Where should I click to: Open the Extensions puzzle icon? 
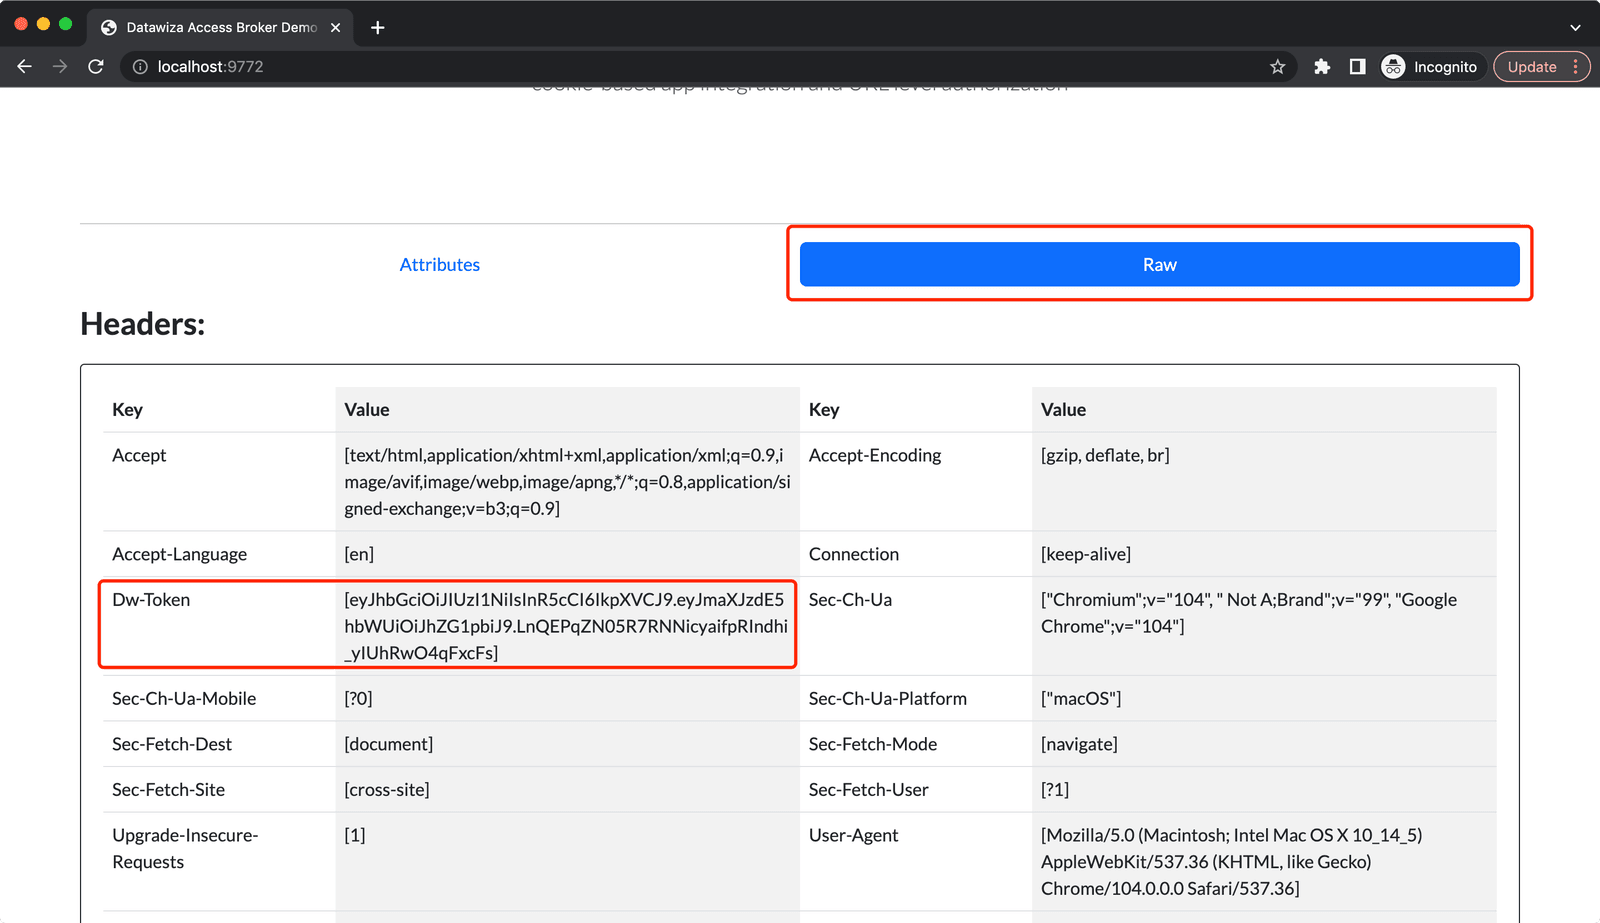tap(1322, 67)
